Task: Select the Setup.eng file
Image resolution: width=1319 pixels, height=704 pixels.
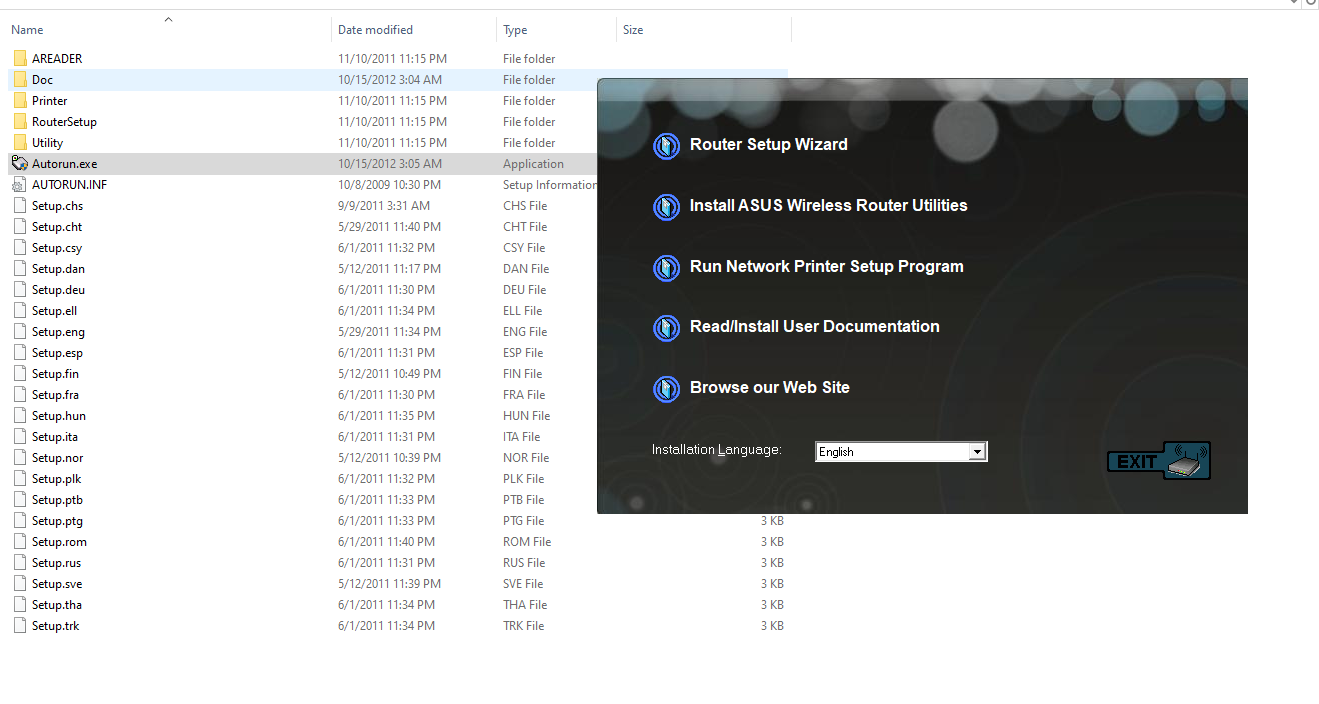Action: [x=58, y=332]
